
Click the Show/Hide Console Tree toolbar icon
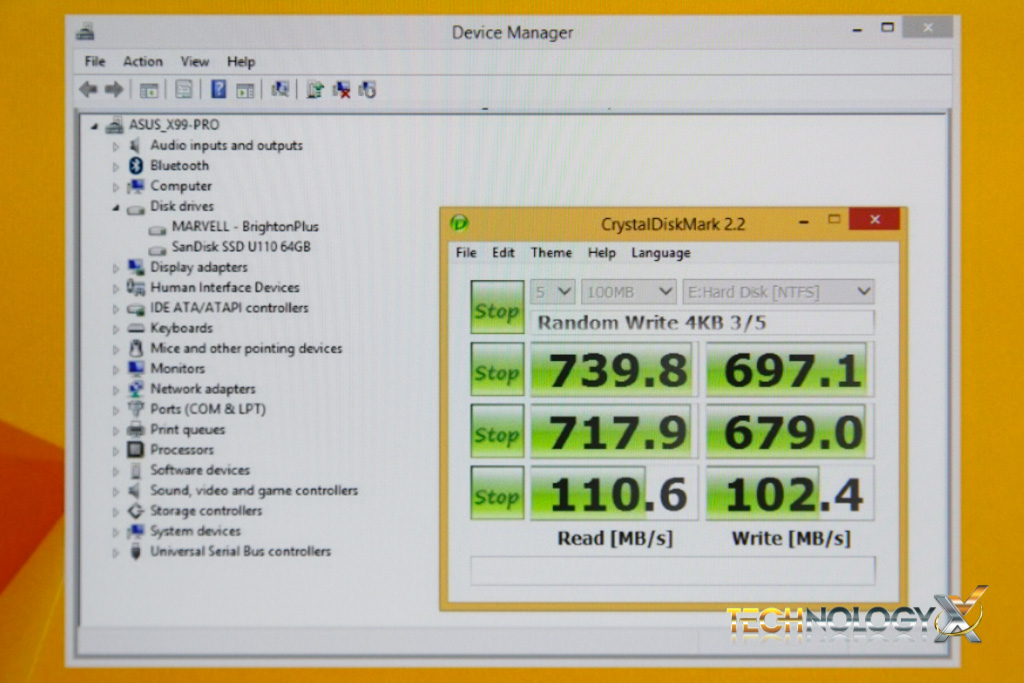click(x=149, y=90)
